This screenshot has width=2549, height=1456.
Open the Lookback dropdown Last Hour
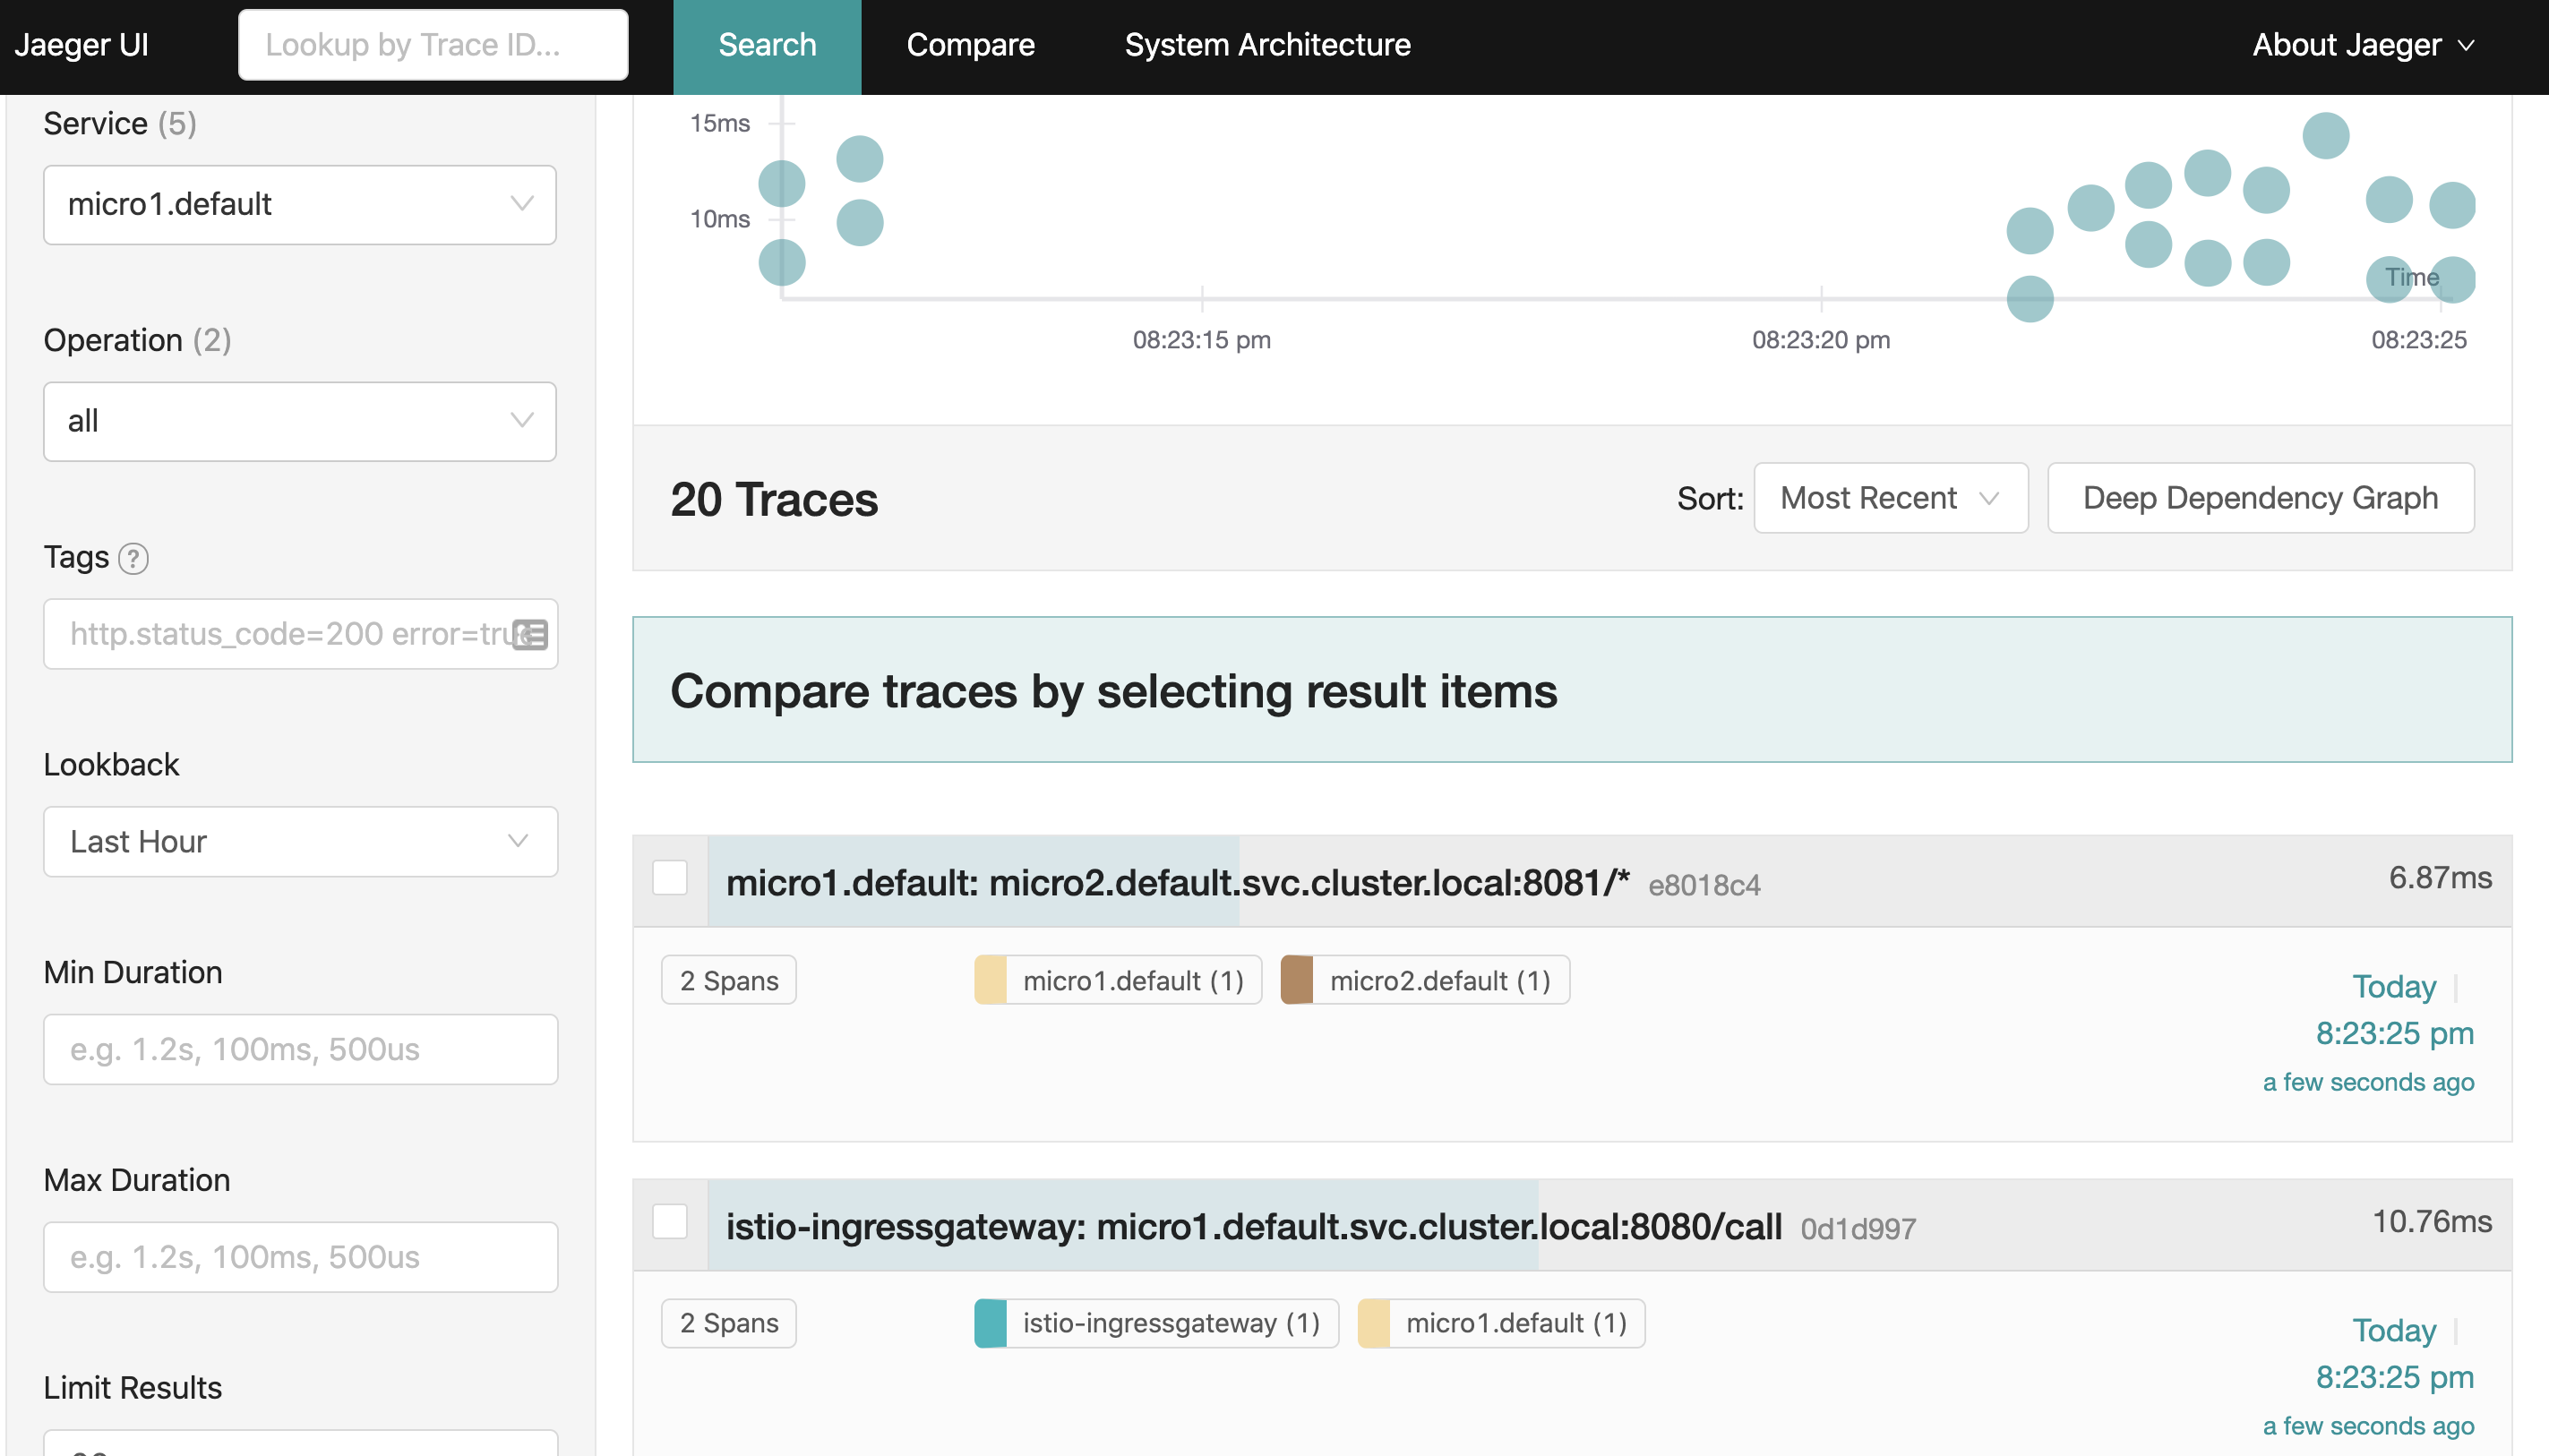tap(300, 842)
